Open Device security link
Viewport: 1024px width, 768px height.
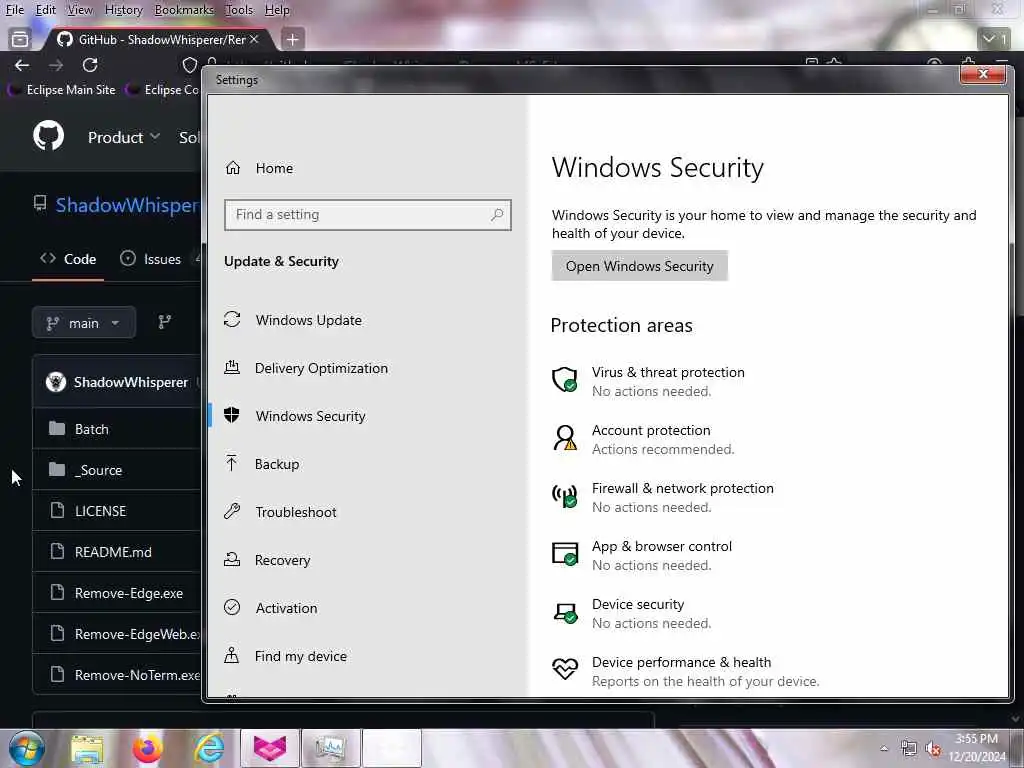(x=638, y=604)
